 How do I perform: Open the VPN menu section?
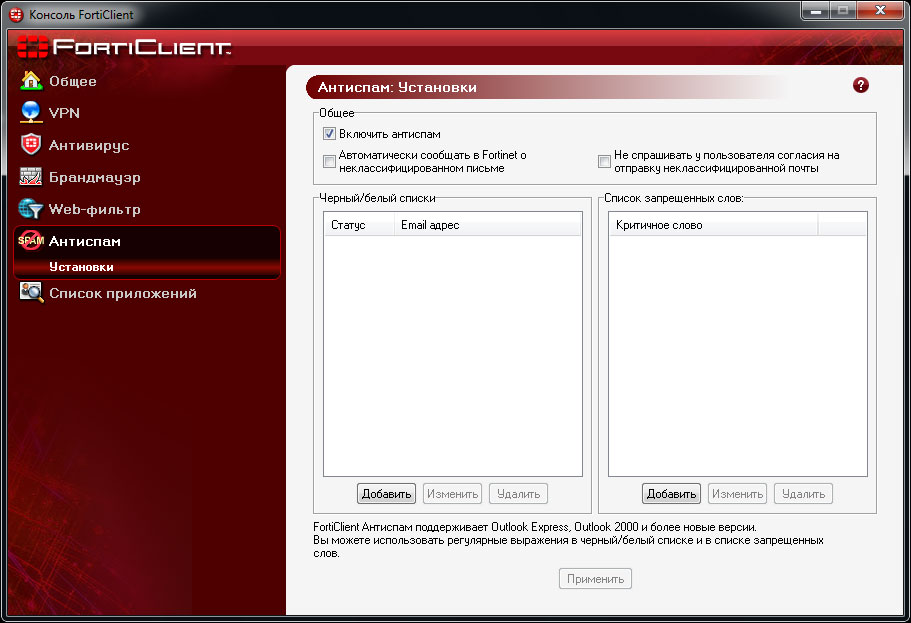[x=64, y=113]
